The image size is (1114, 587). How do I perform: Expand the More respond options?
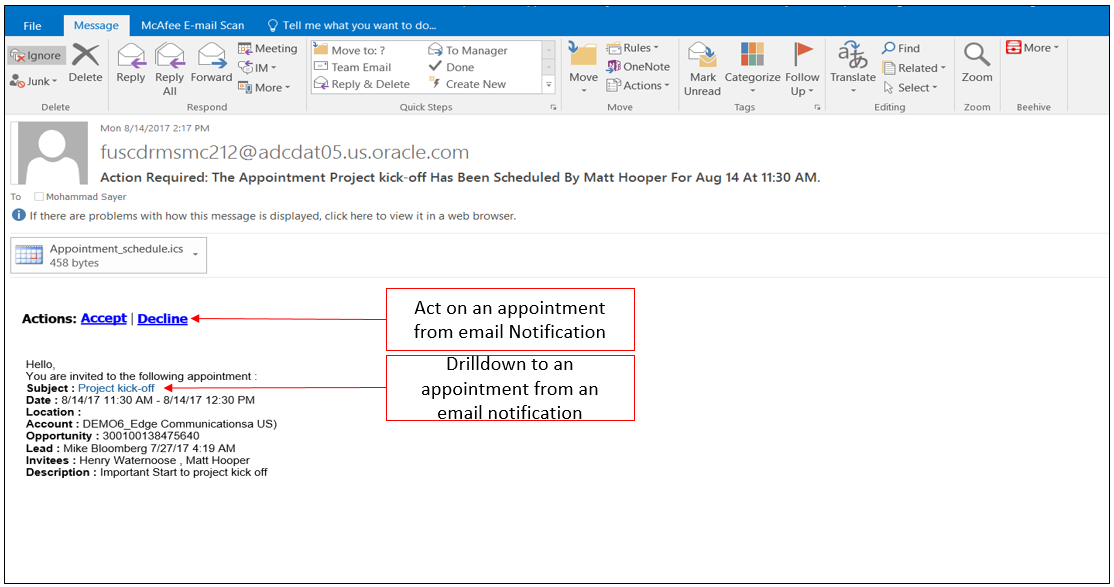coord(264,87)
